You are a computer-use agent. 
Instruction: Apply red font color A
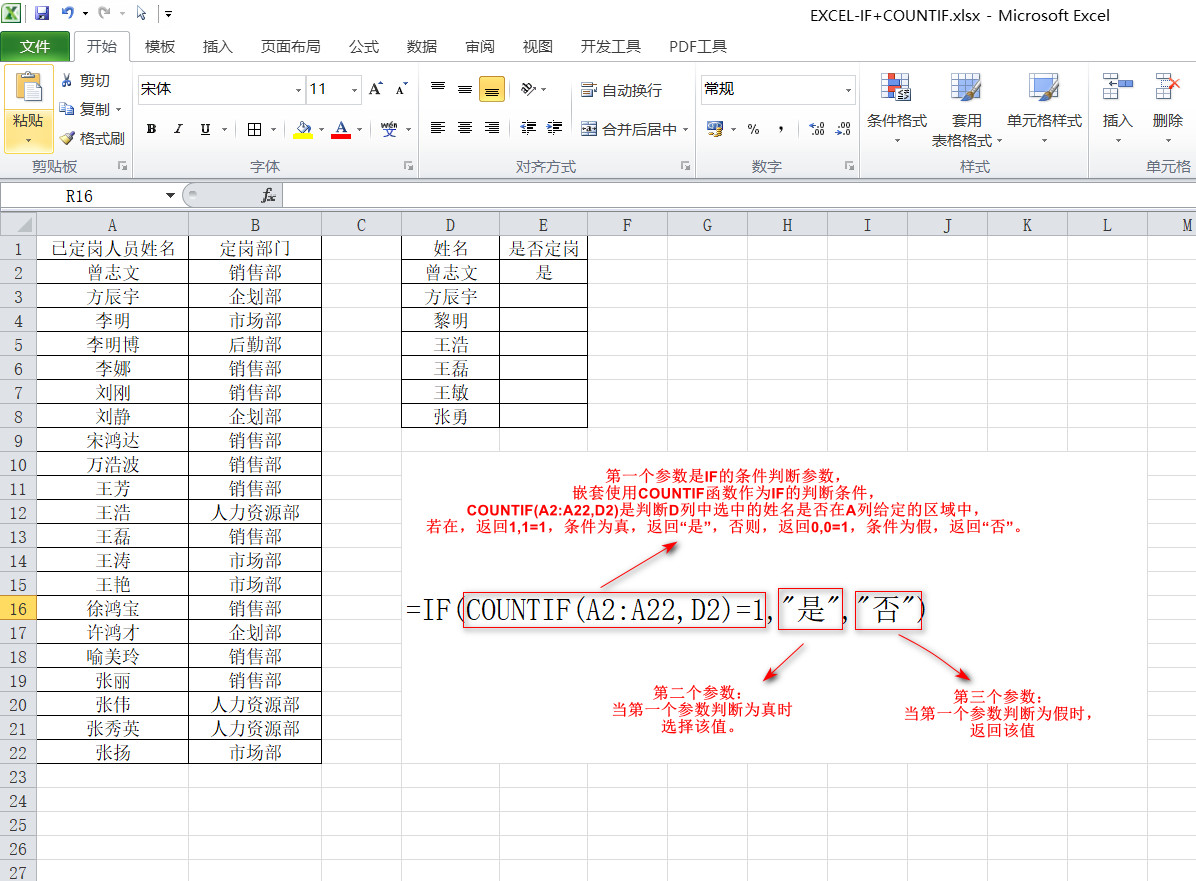pos(342,129)
